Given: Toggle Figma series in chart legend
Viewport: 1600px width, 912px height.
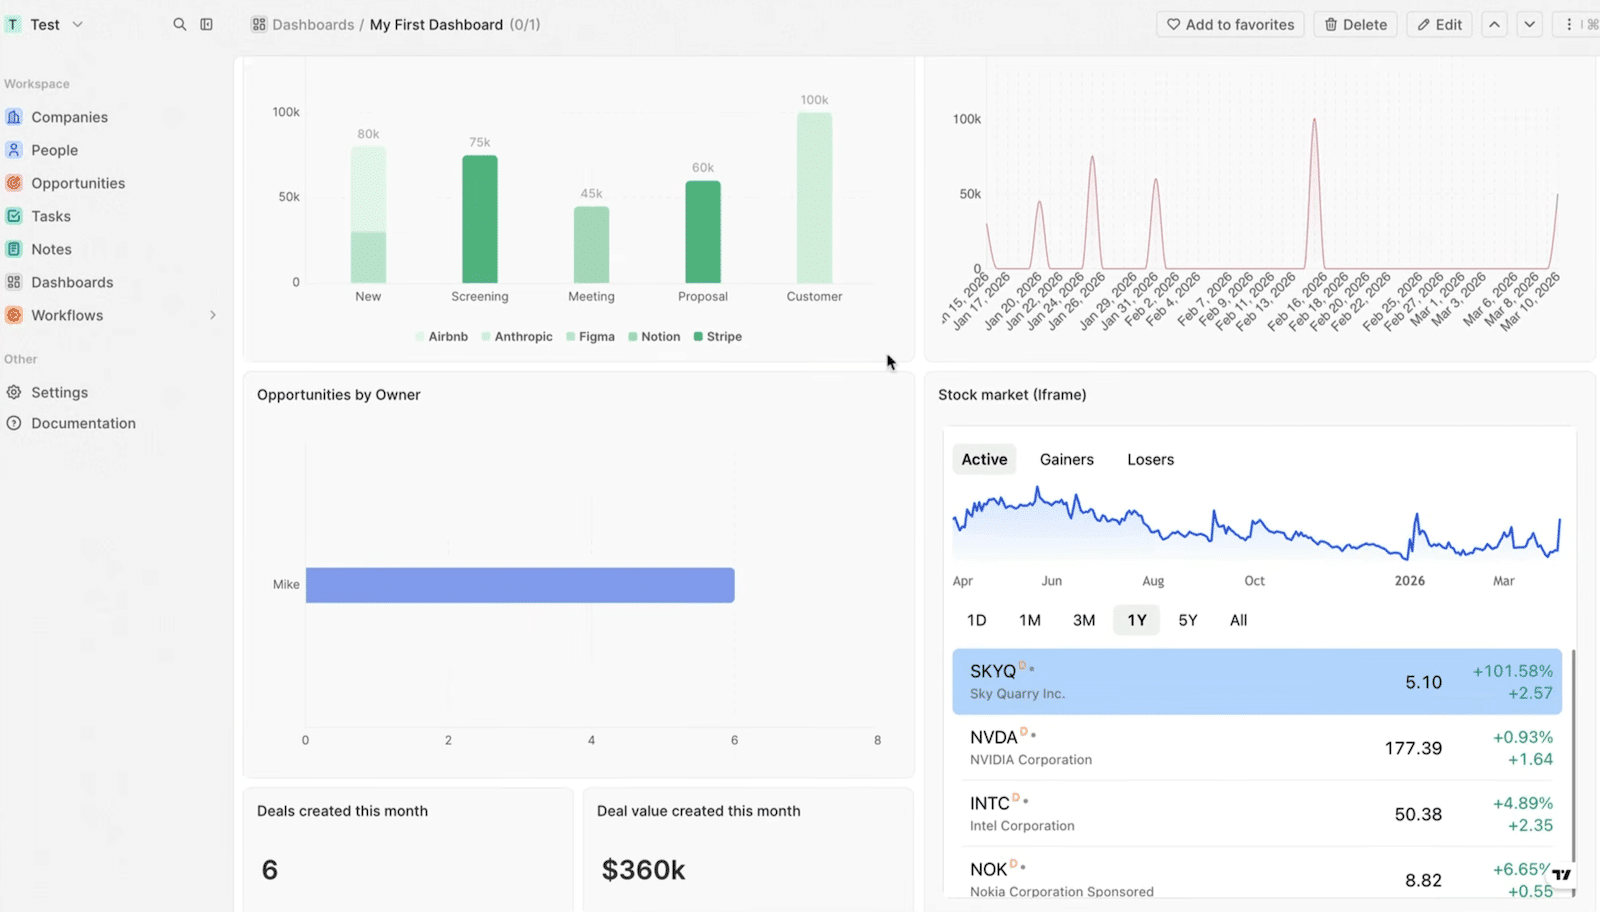Looking at the screenshot, I should [590, 337].
